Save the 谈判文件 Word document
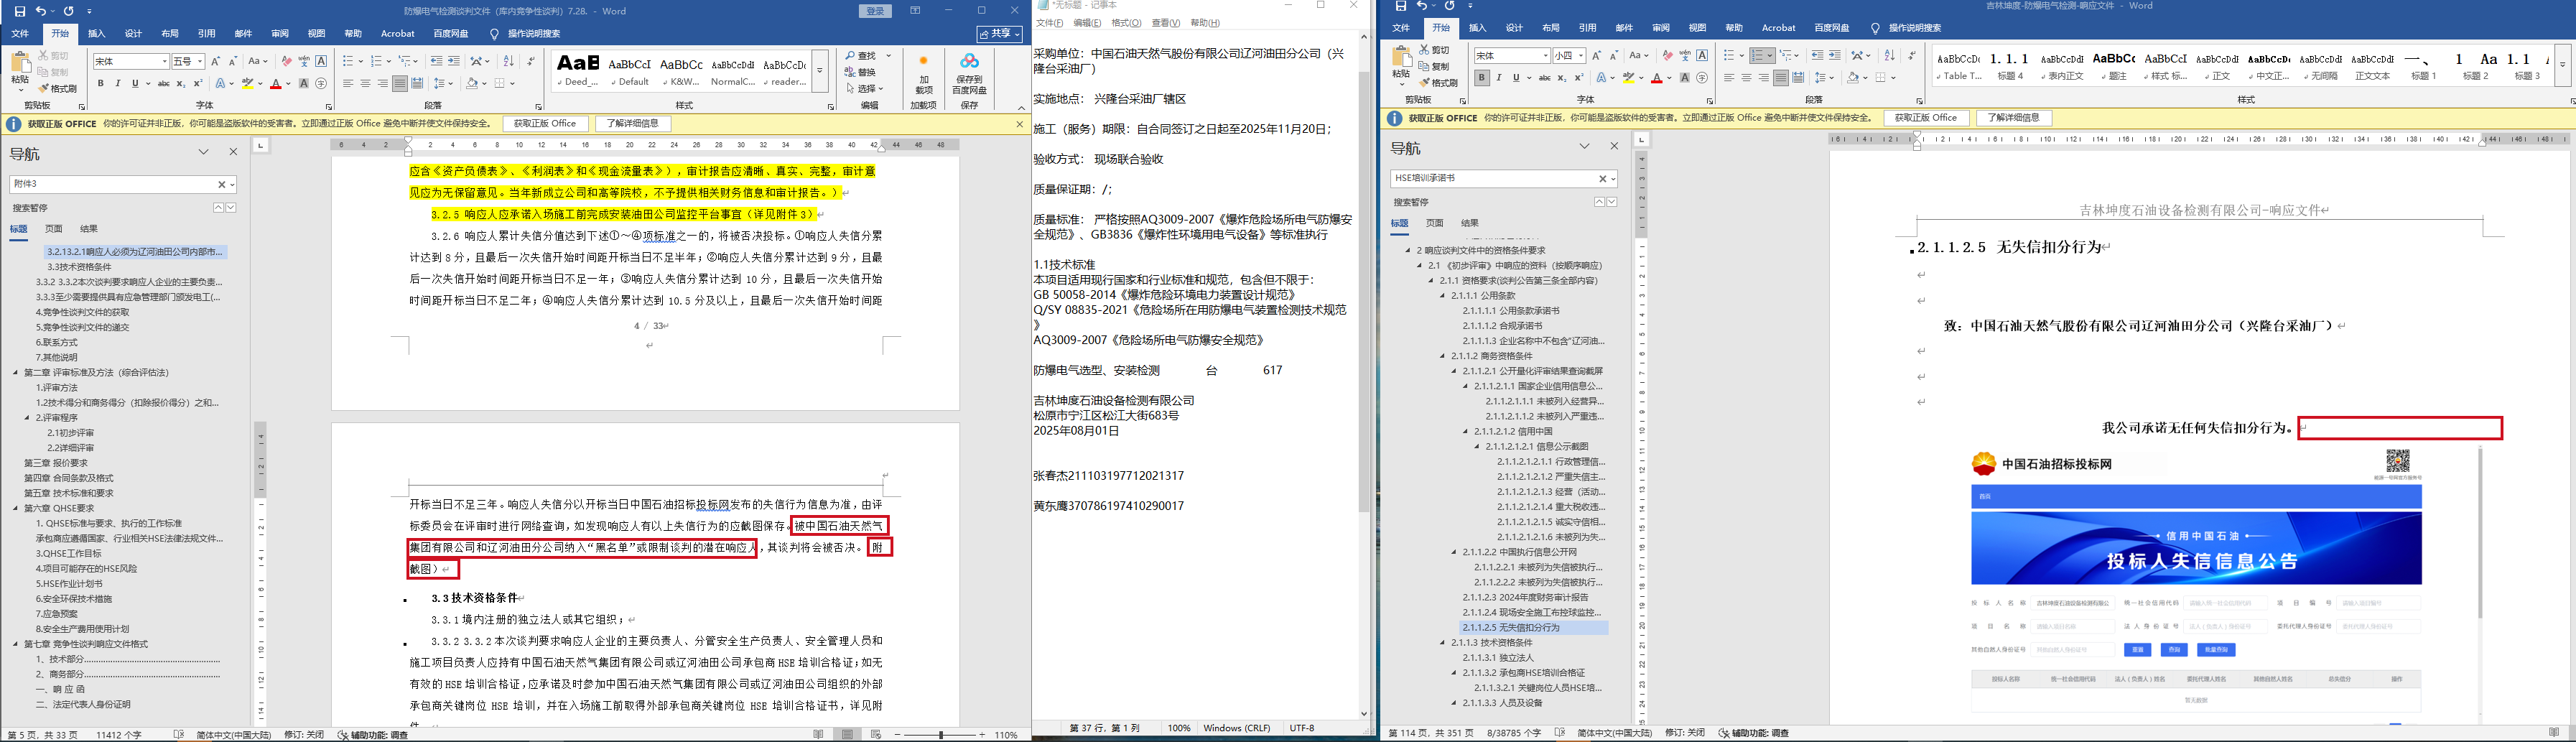The image size is (2576, 742). [20, 11]
